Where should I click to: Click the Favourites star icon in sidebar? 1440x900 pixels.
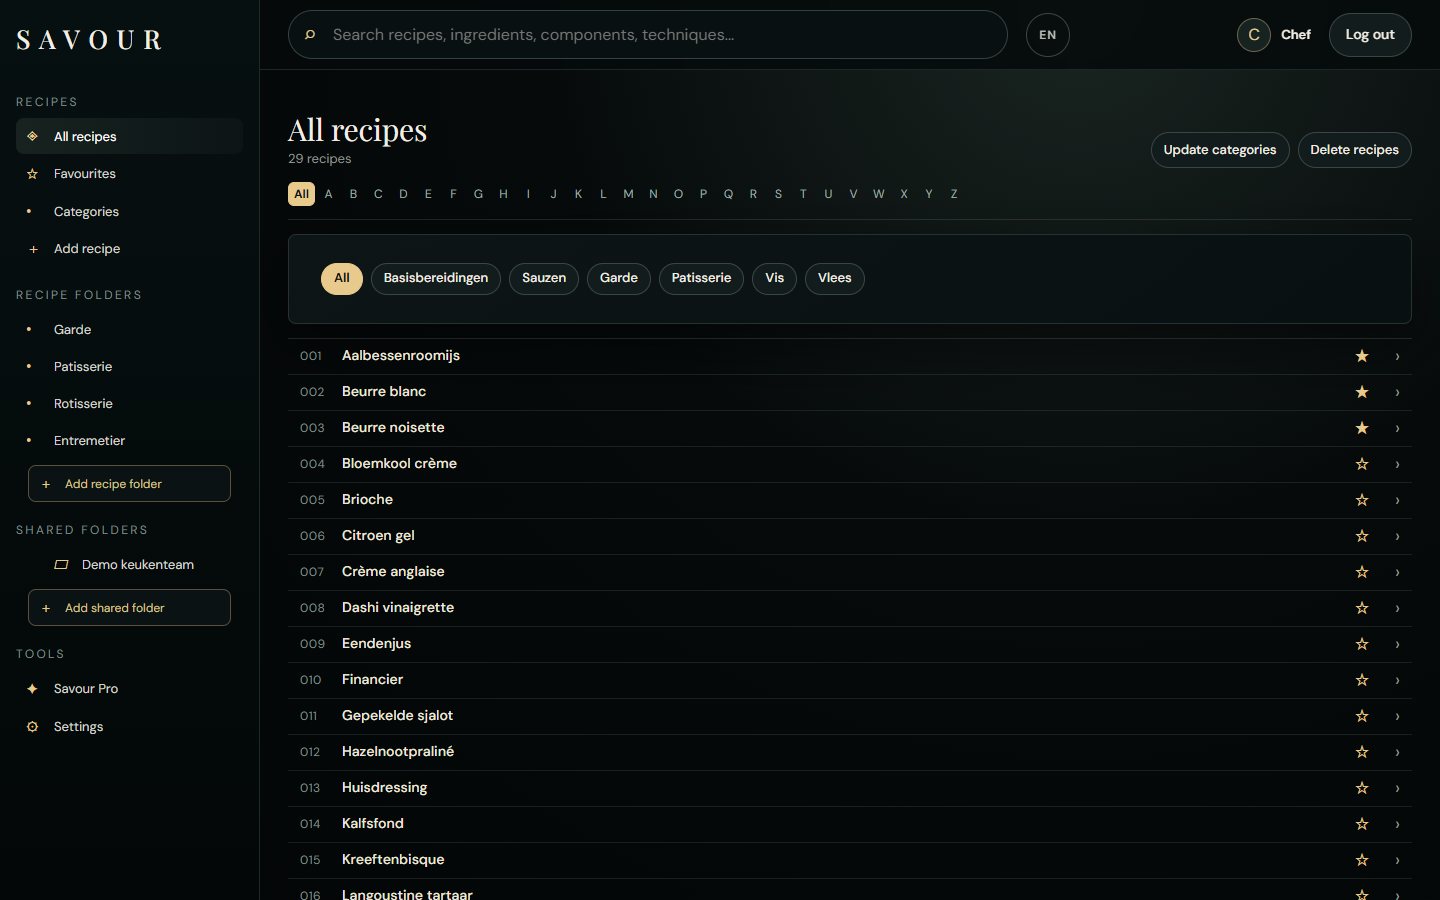[x=32, y=174]
